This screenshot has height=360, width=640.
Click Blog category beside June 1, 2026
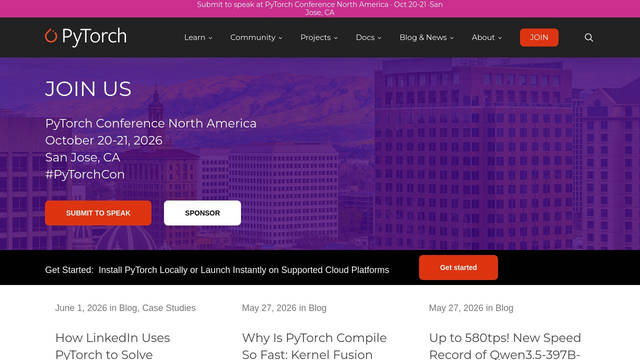pos(128,308)
